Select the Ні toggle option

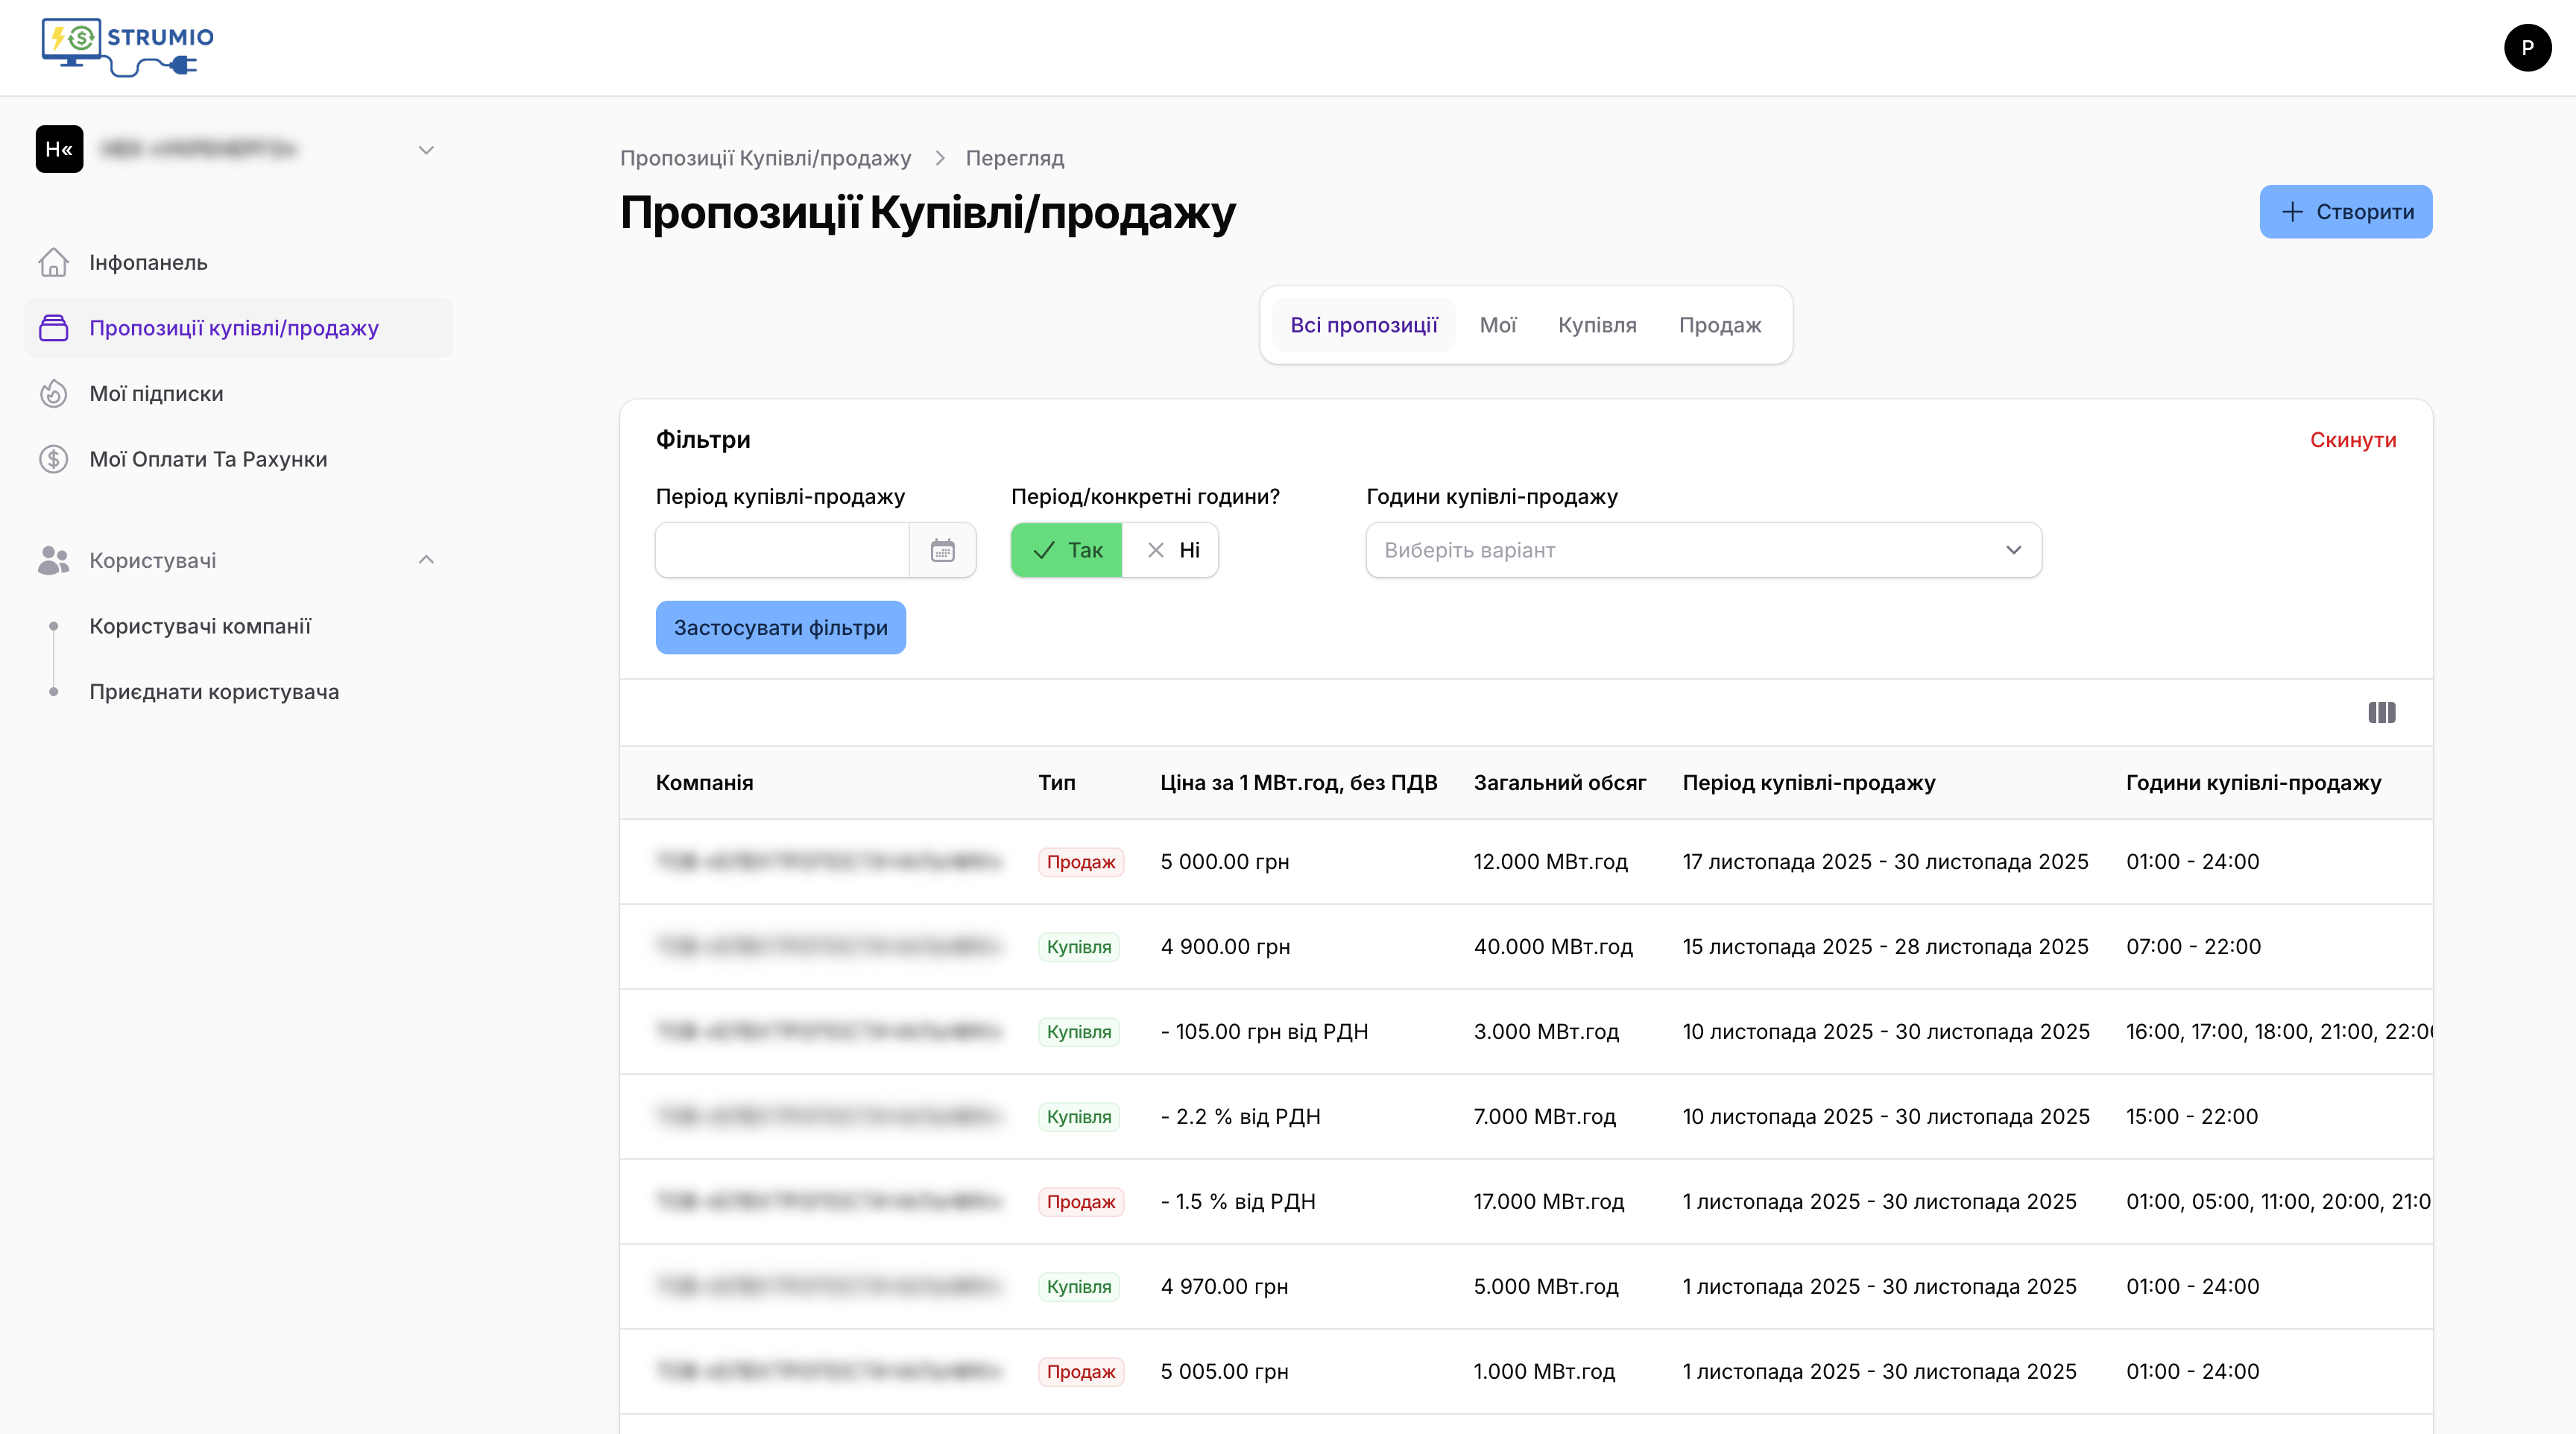point(1172,550)
